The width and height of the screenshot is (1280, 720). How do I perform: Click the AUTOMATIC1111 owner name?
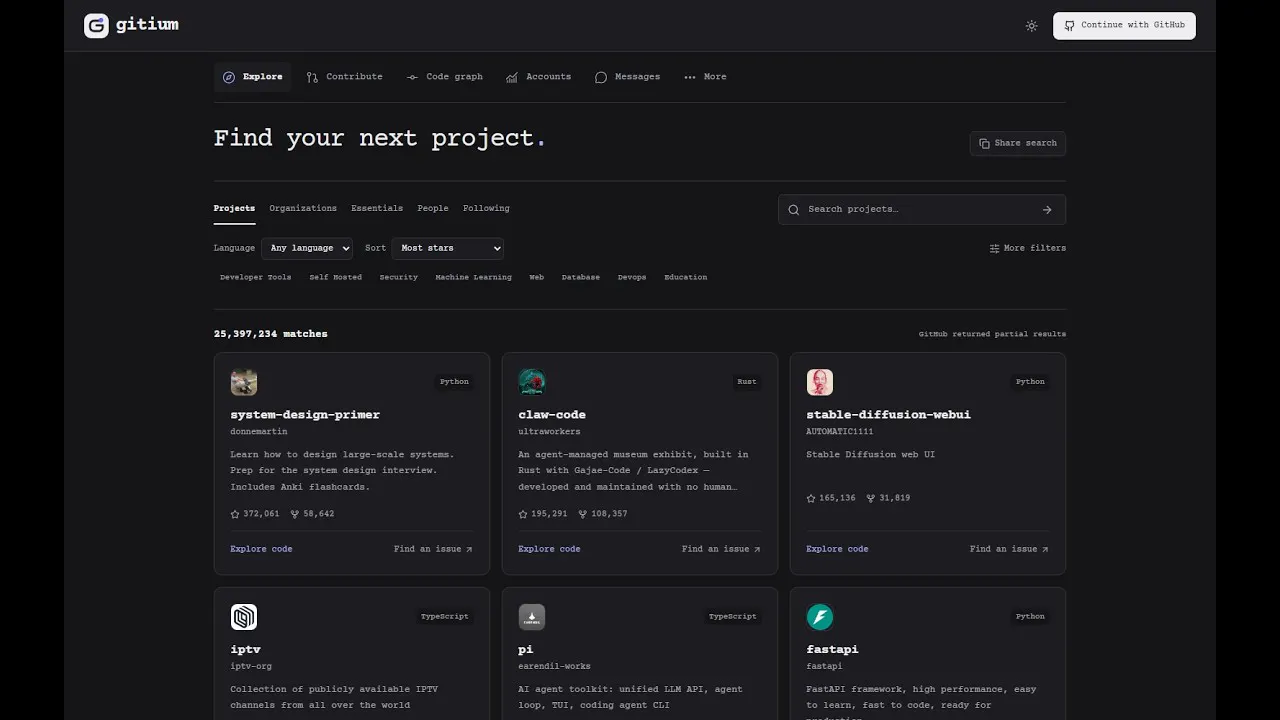click(840, 432)
